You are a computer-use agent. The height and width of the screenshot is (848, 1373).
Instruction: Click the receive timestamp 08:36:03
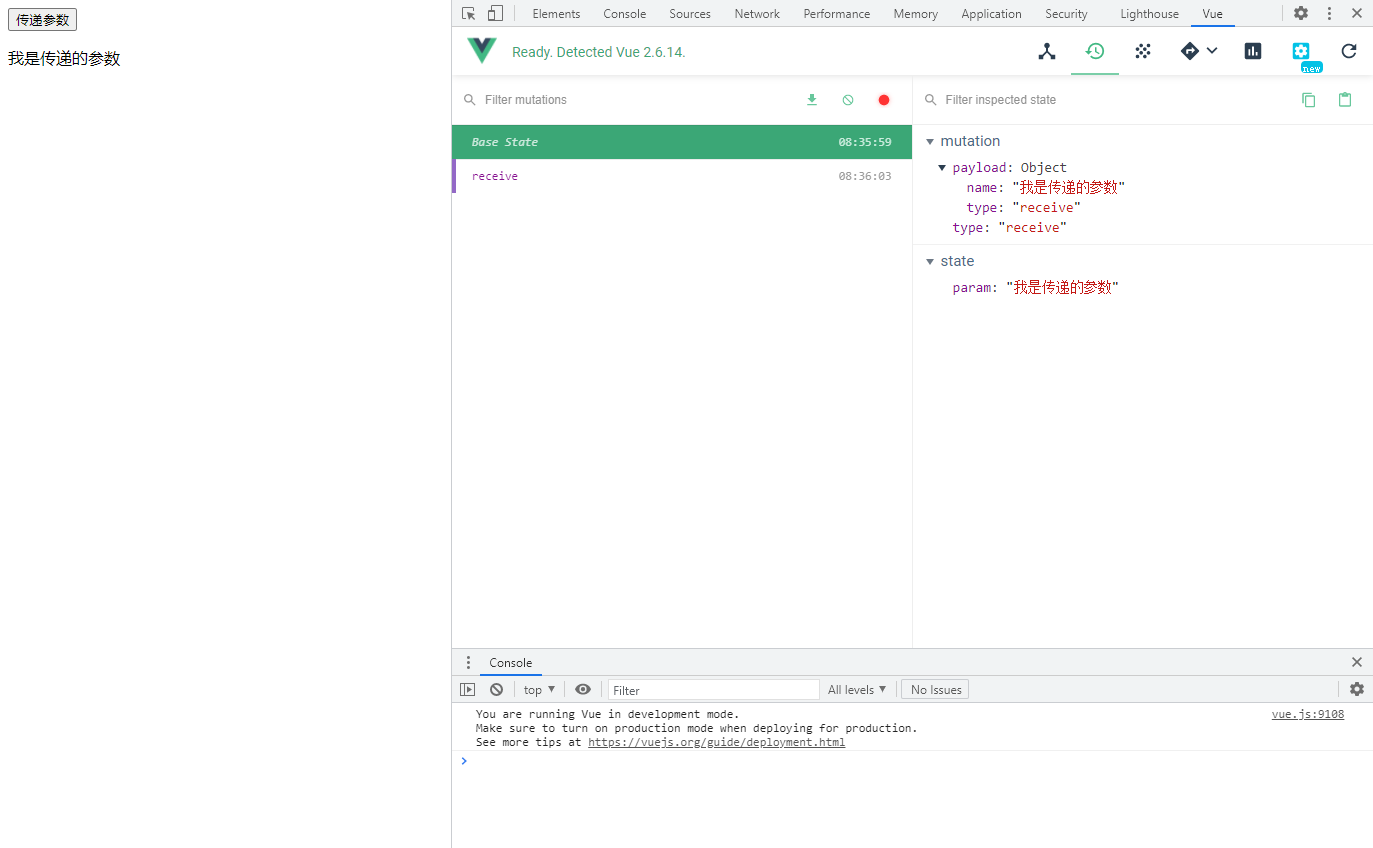tap(865, 176)
